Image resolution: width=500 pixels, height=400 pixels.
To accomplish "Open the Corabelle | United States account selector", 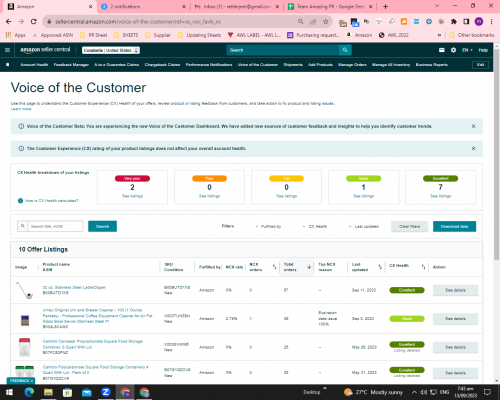I will point(111,50).
